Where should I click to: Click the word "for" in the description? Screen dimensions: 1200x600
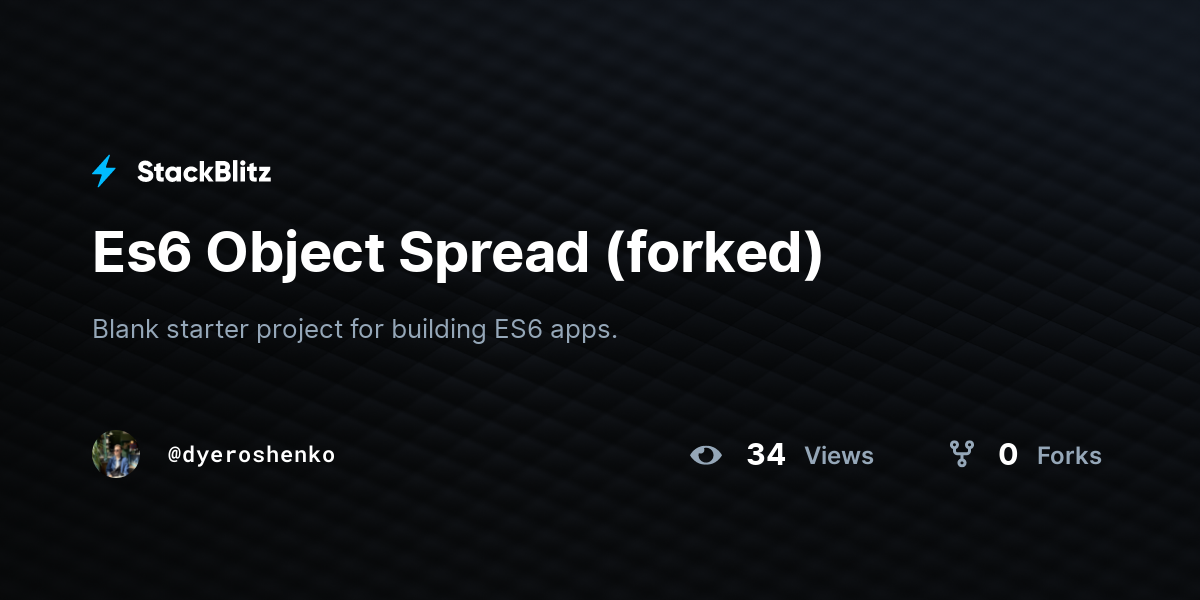[x=367, y=329]
